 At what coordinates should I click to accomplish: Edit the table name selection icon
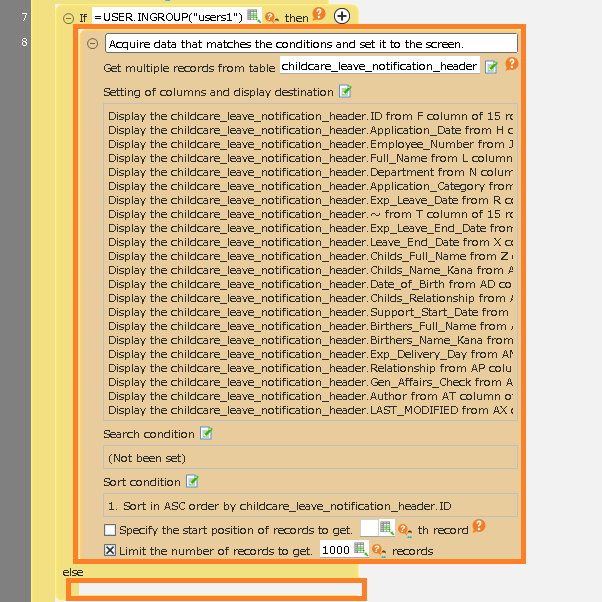pyautogui.click(x=491, y=67)
